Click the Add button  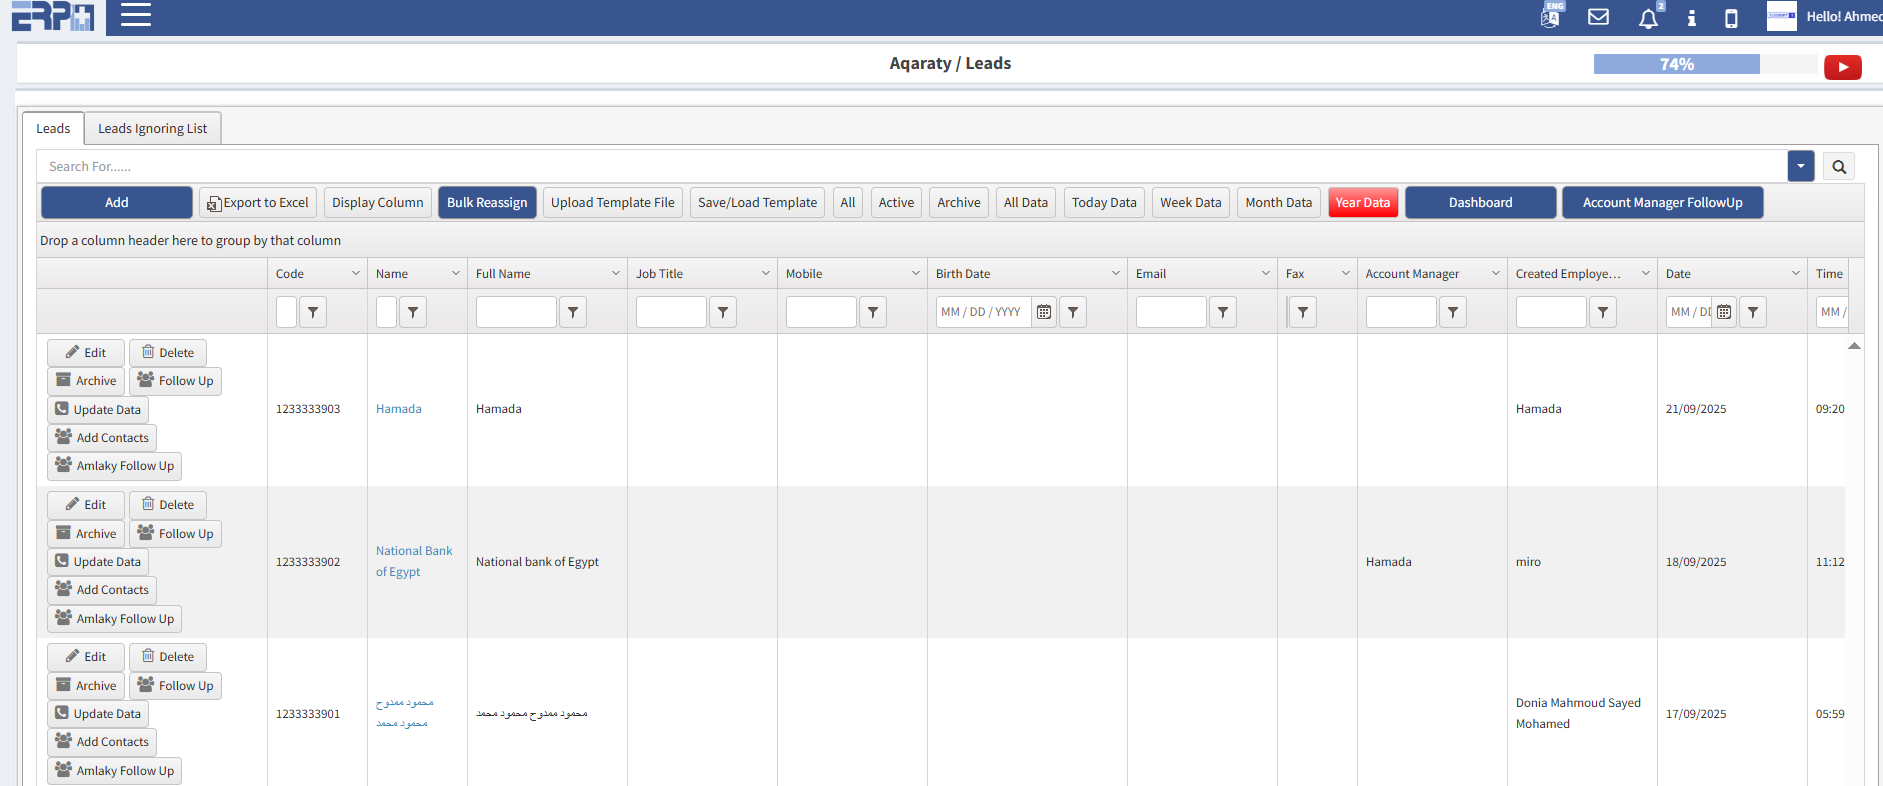116,203
